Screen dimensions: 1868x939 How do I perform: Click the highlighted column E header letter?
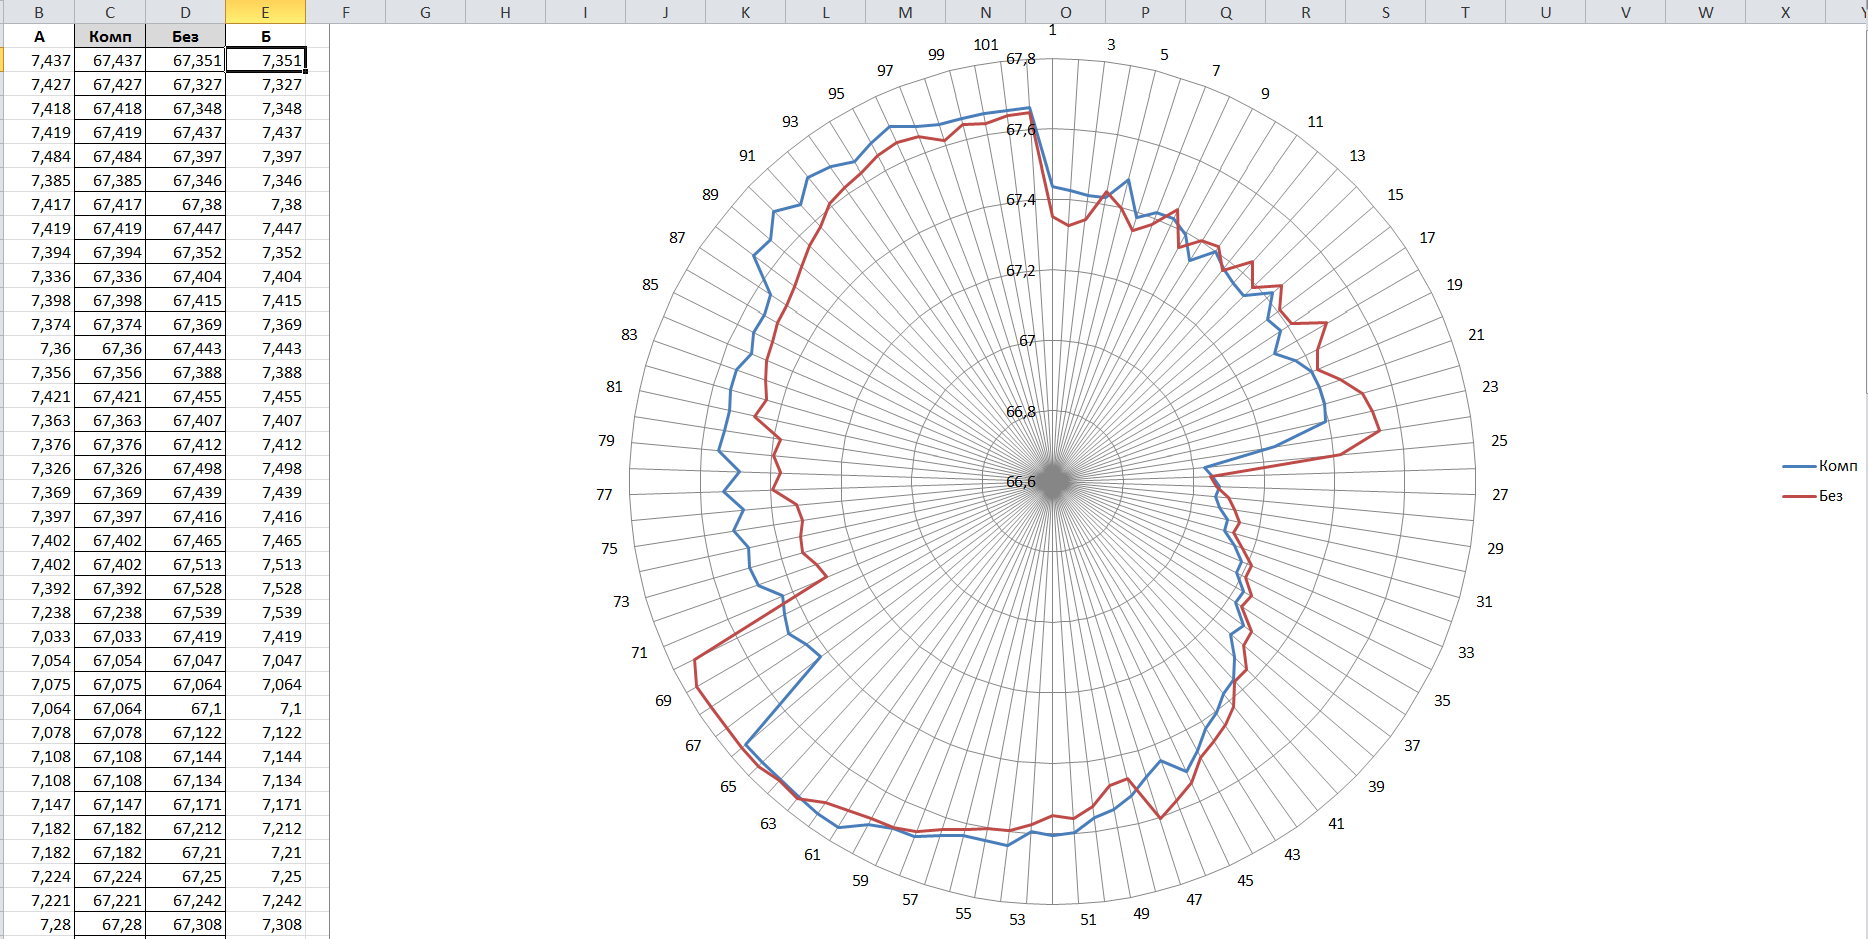pyautogui.click(x=266, y=12)
